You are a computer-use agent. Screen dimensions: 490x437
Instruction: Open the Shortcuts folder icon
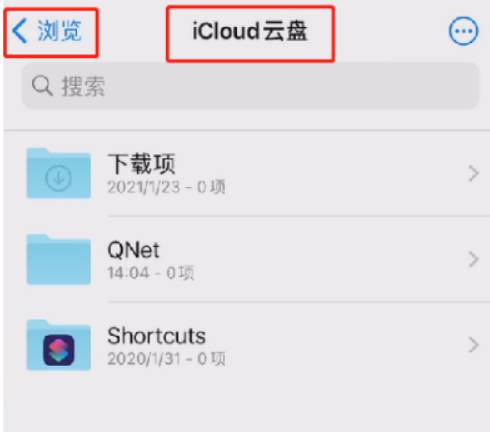click(x=59, y=345)
